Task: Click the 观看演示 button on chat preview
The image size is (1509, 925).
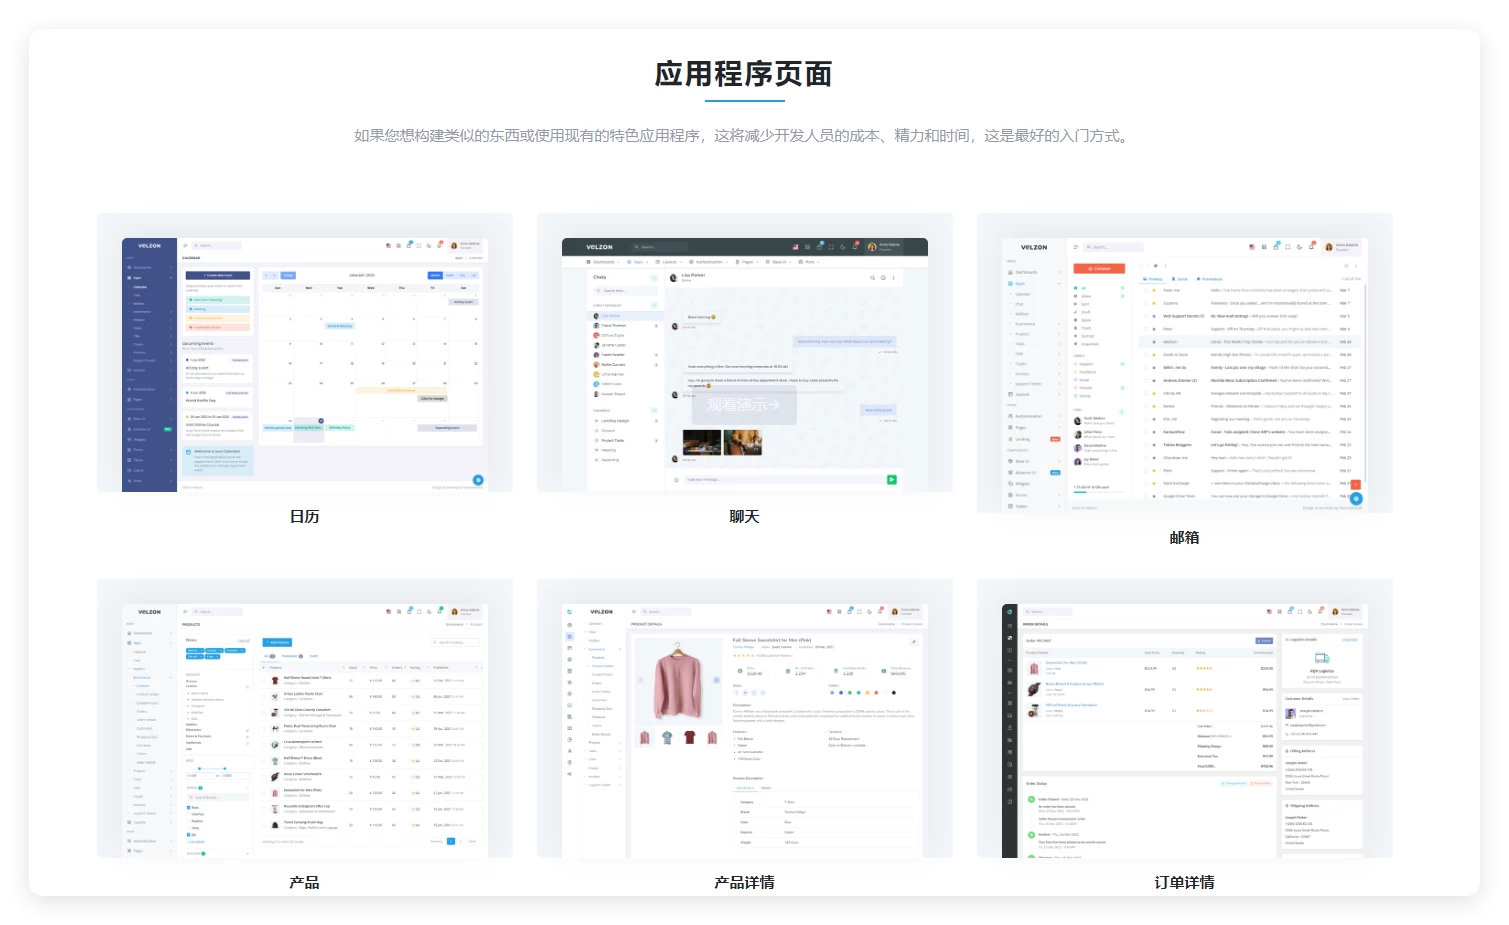Action: (743, 405)
